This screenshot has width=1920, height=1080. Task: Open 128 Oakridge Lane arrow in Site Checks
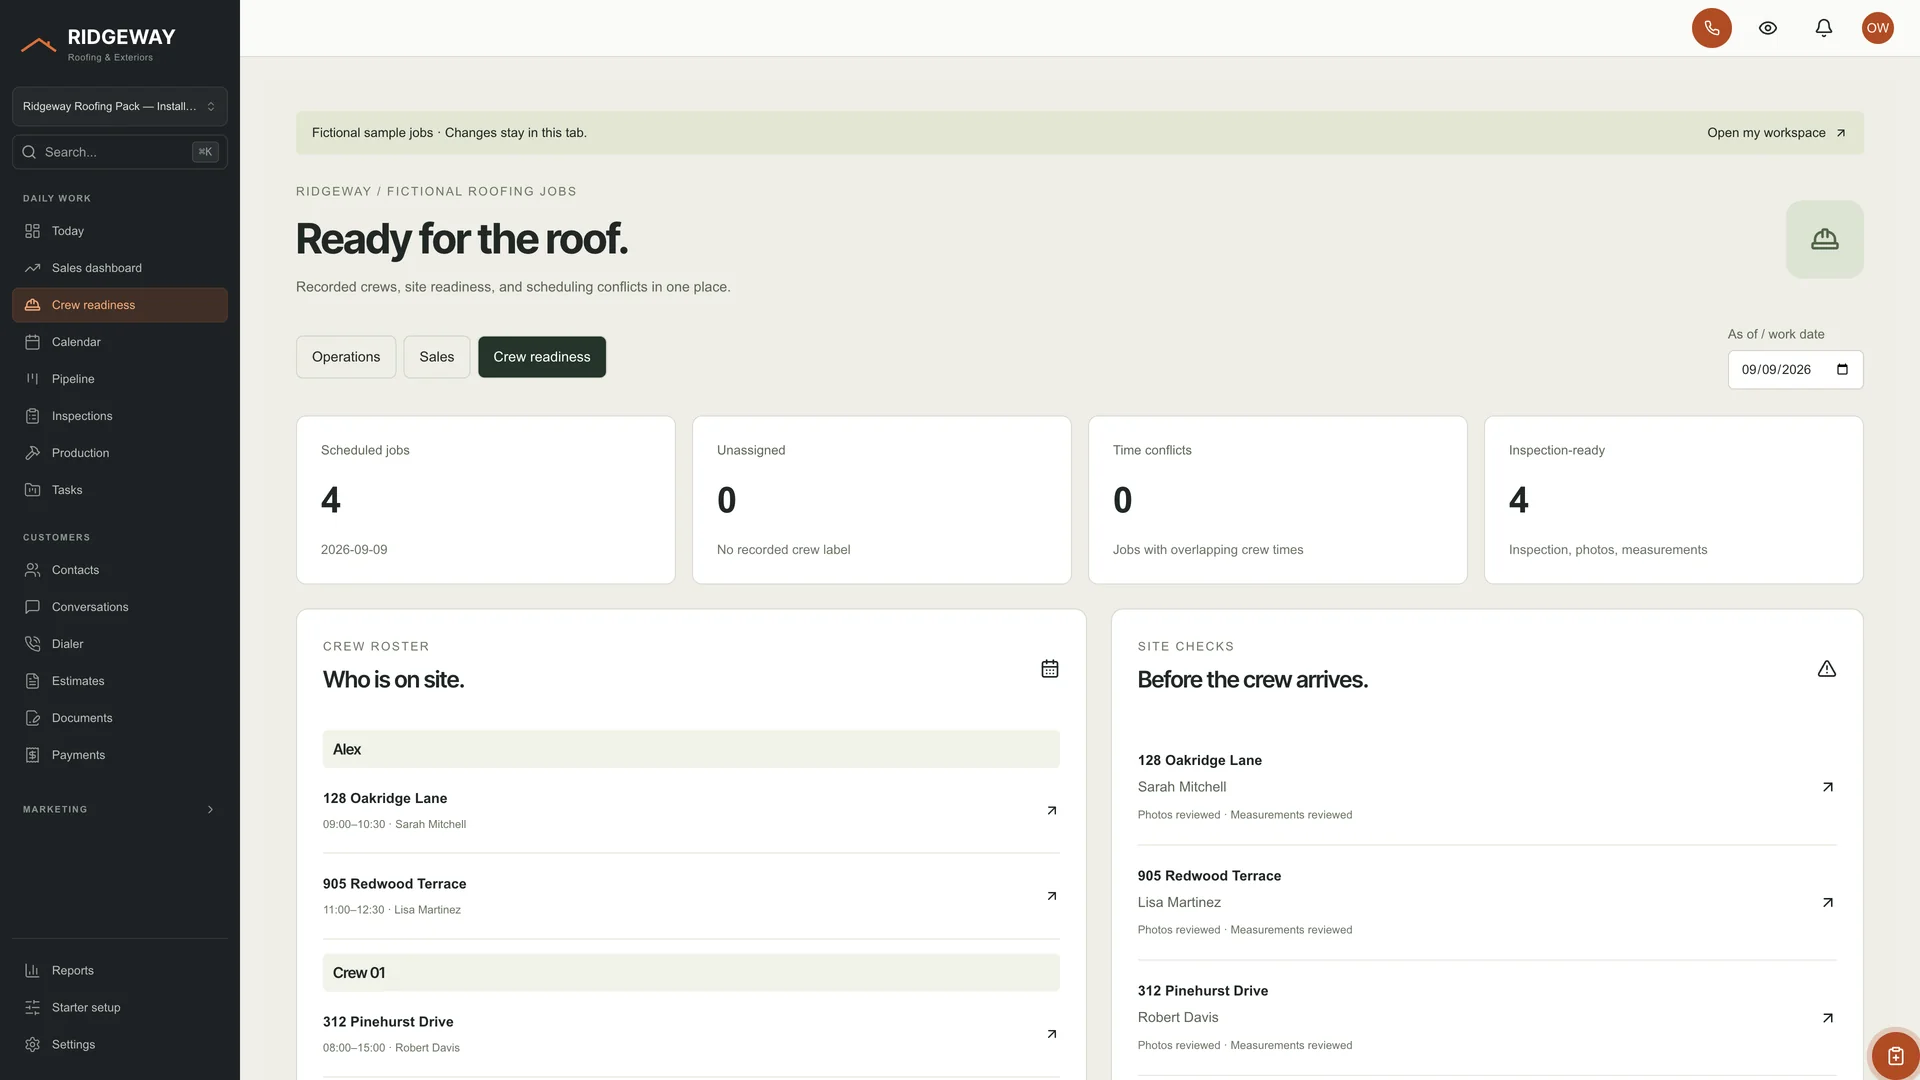pyautogui.click(x=1827, y=787)
